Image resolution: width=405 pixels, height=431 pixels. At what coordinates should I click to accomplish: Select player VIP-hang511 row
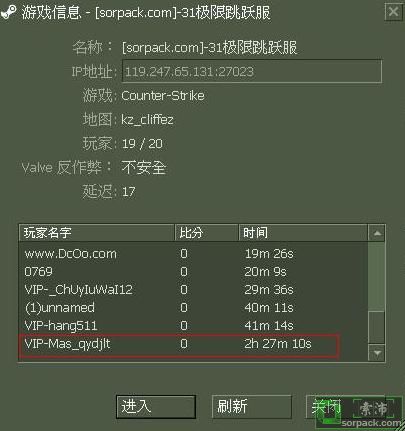click(193, 325)
